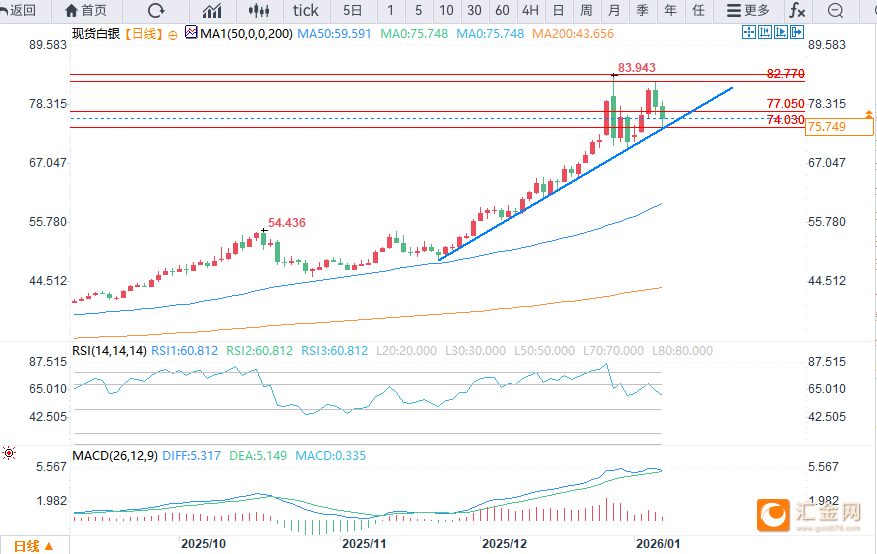Open the fx indicator functions

tap(796, 10)
